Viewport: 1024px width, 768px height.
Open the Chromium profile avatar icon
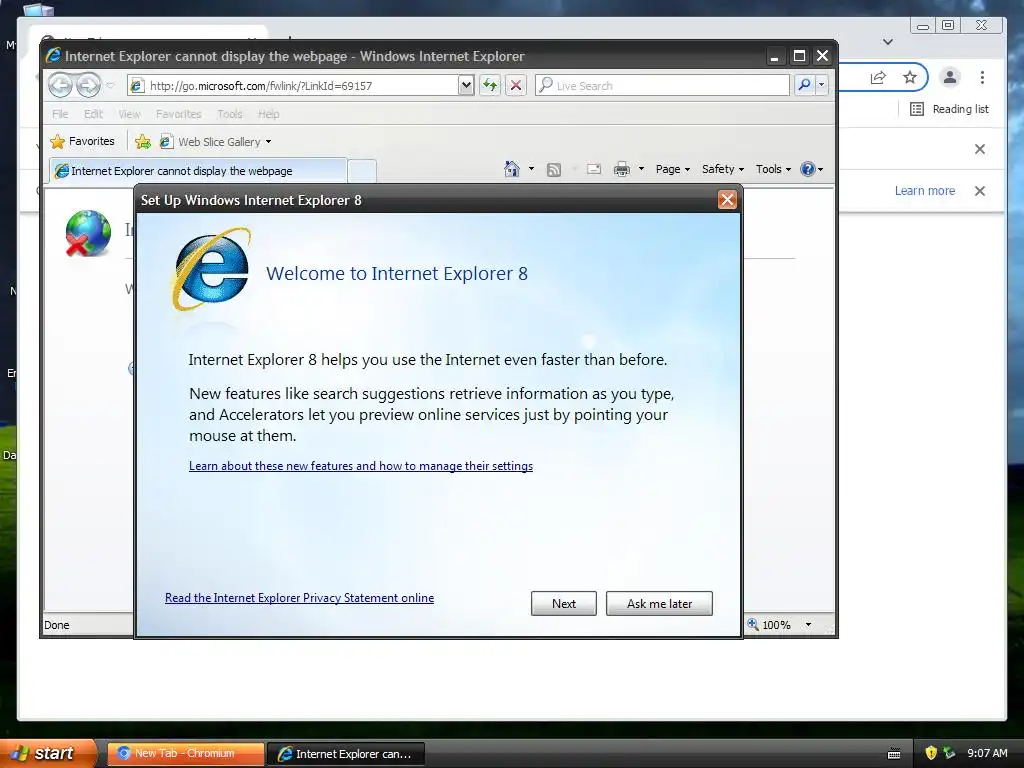[950, 77]
